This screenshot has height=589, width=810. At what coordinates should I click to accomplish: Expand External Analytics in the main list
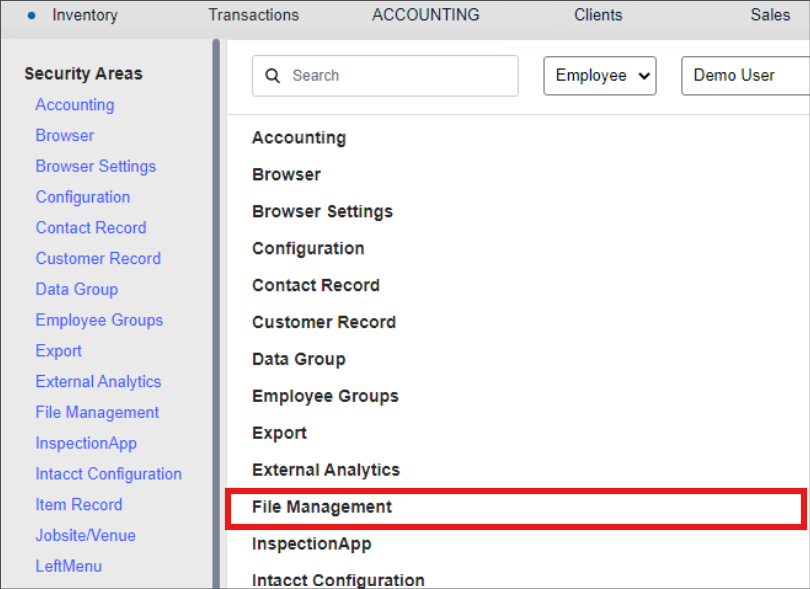326,470
